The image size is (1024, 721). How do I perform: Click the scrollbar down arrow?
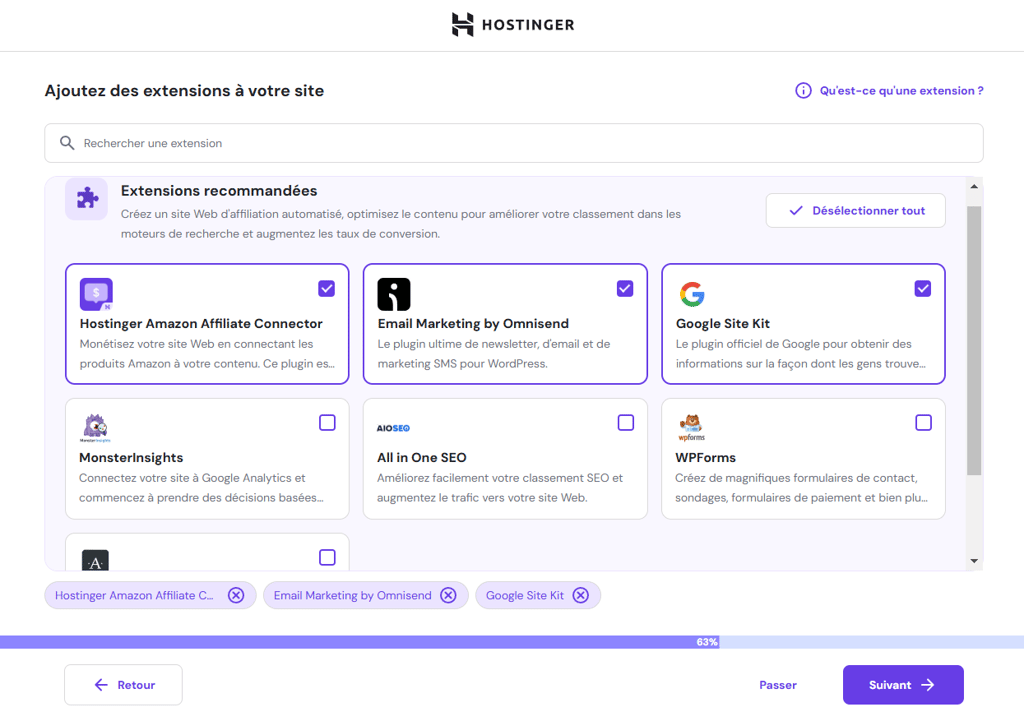974,561
